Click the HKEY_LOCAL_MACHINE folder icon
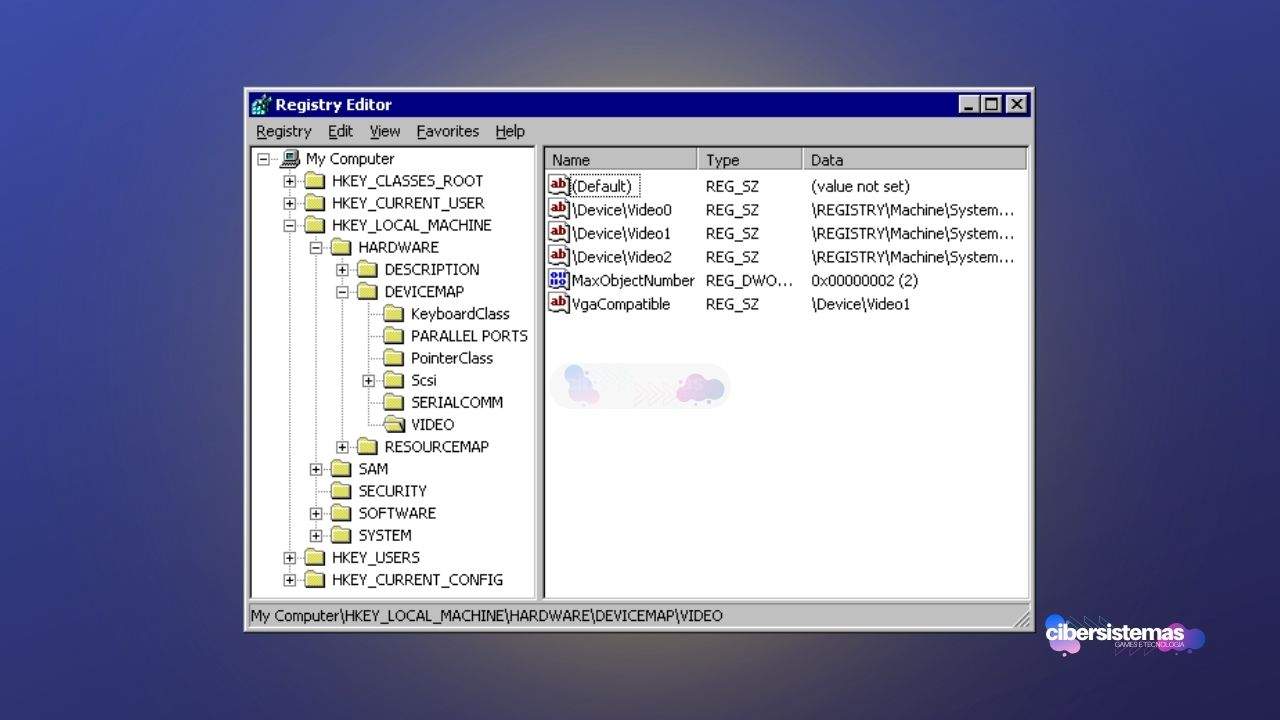This screenshot has height=720, width=1280. [315, 225]
